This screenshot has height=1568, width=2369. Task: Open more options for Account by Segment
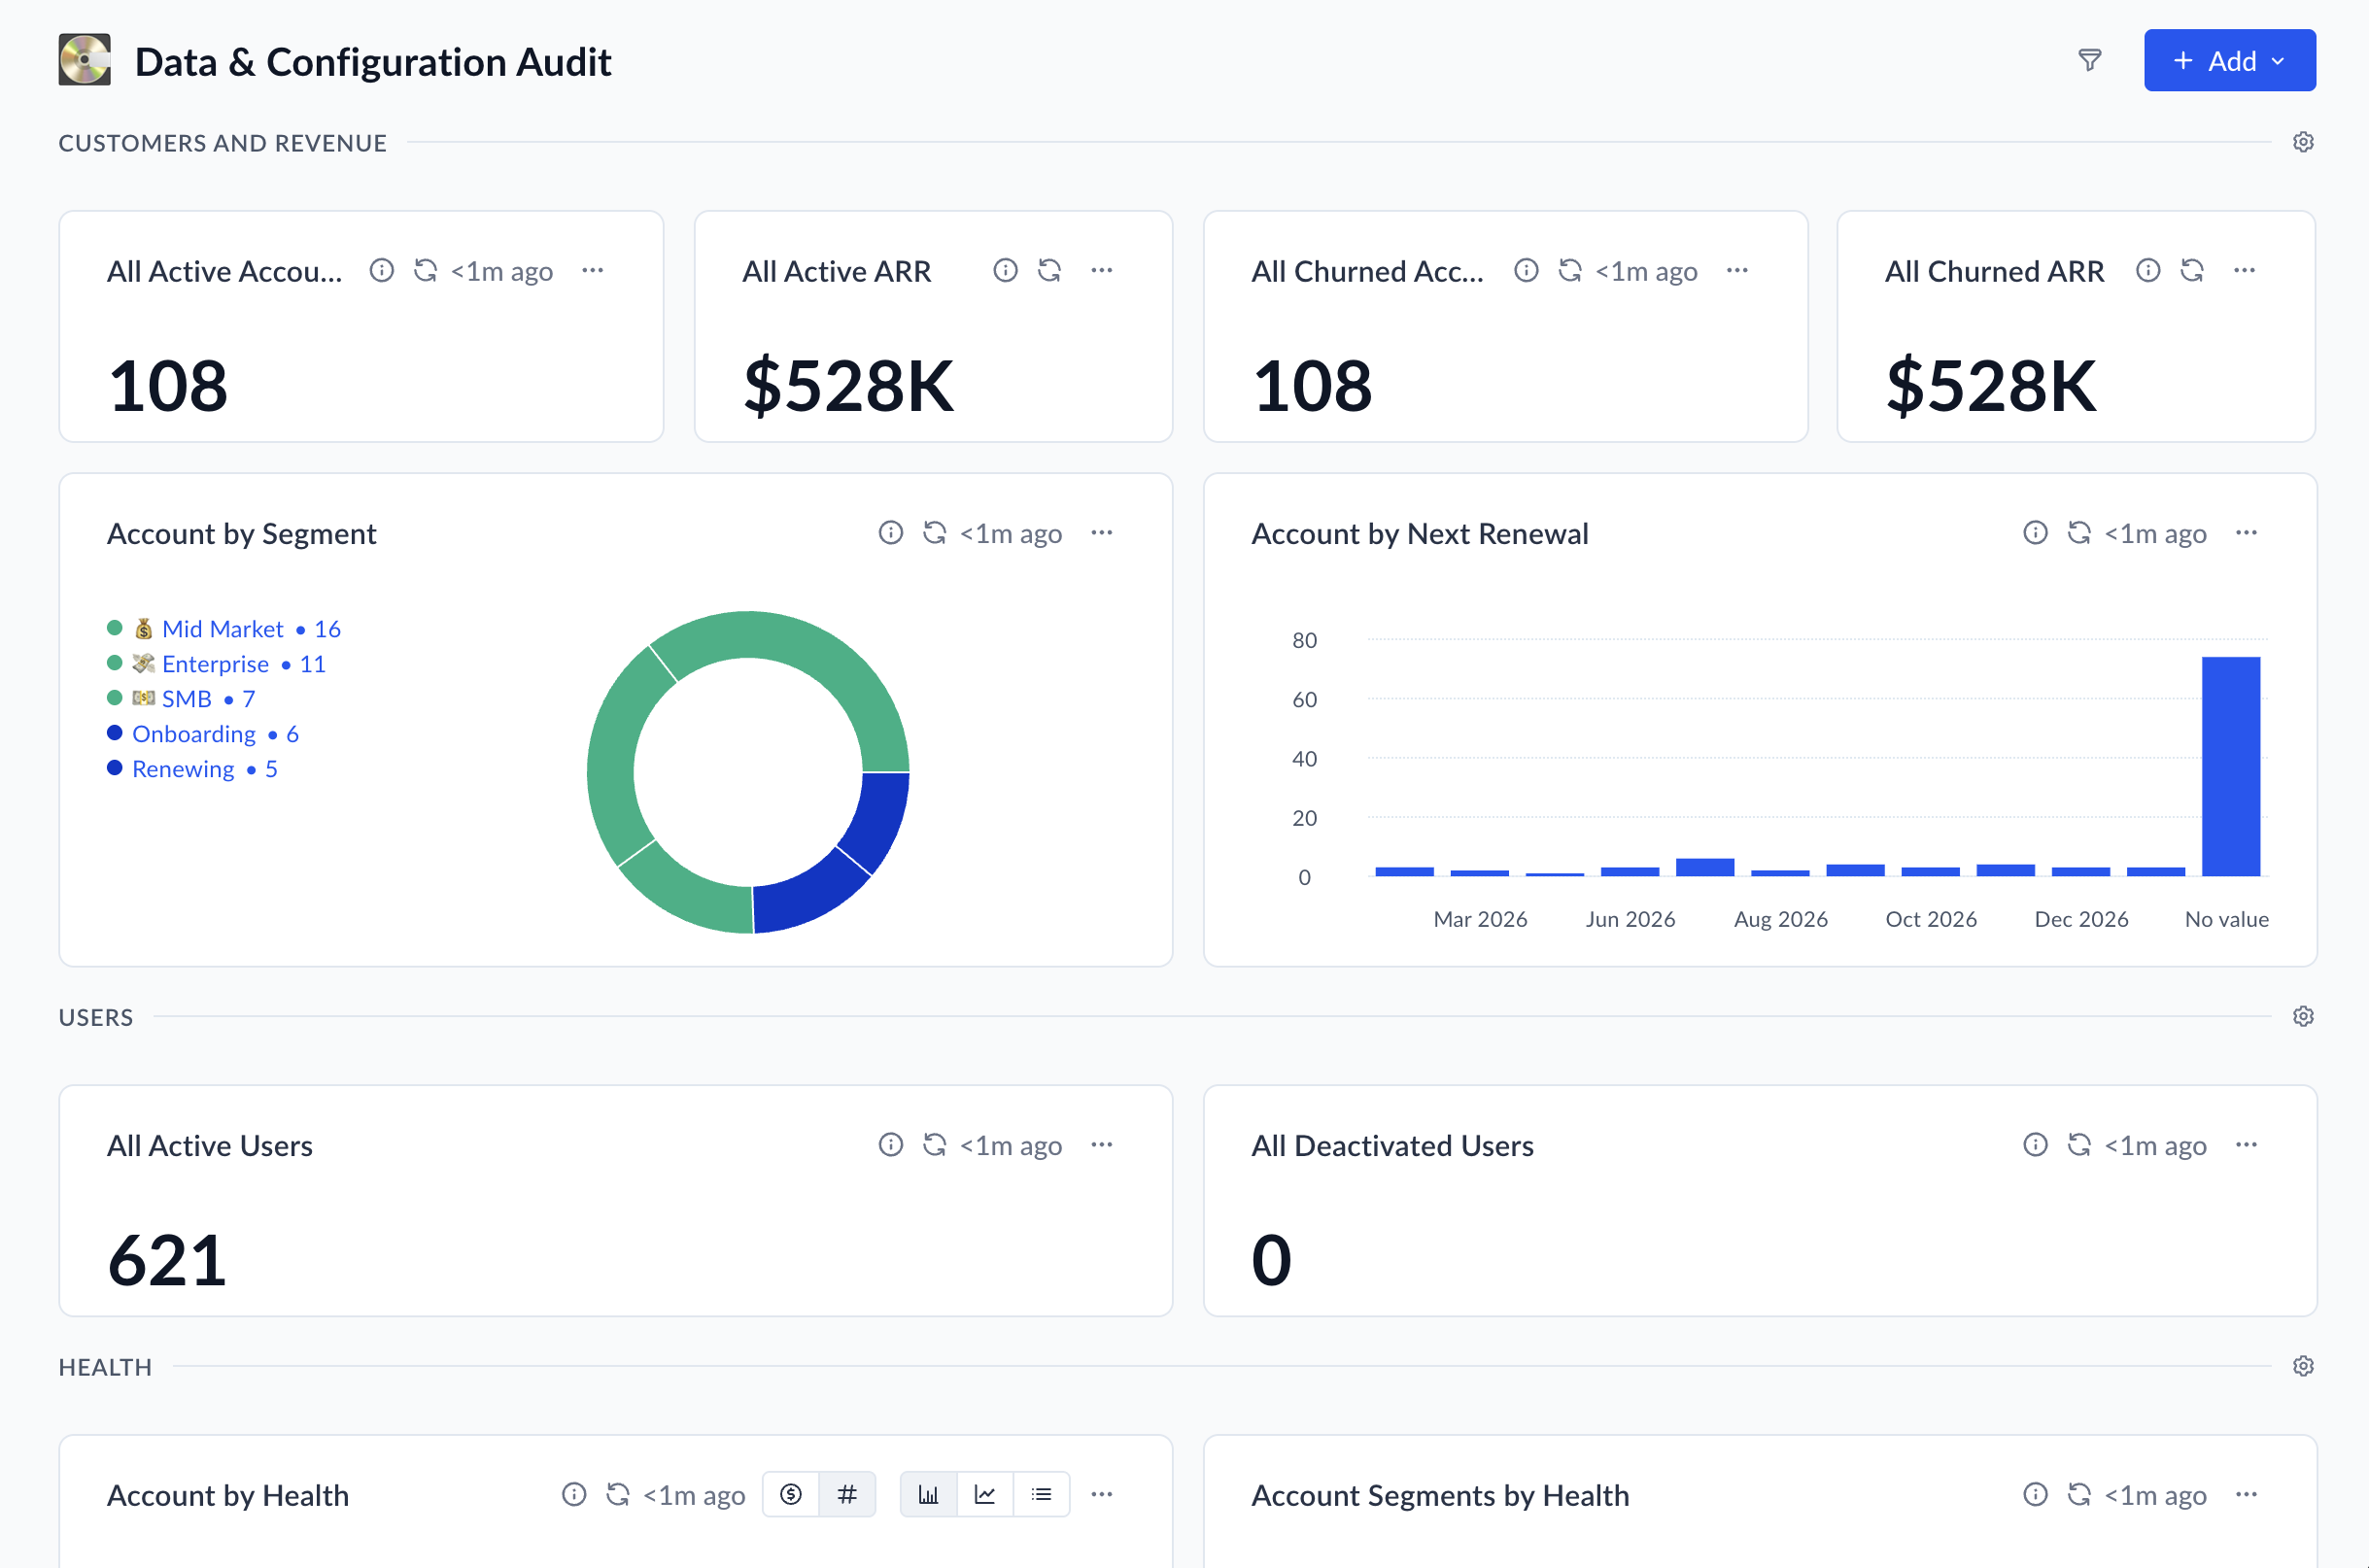pos(1102,533)
